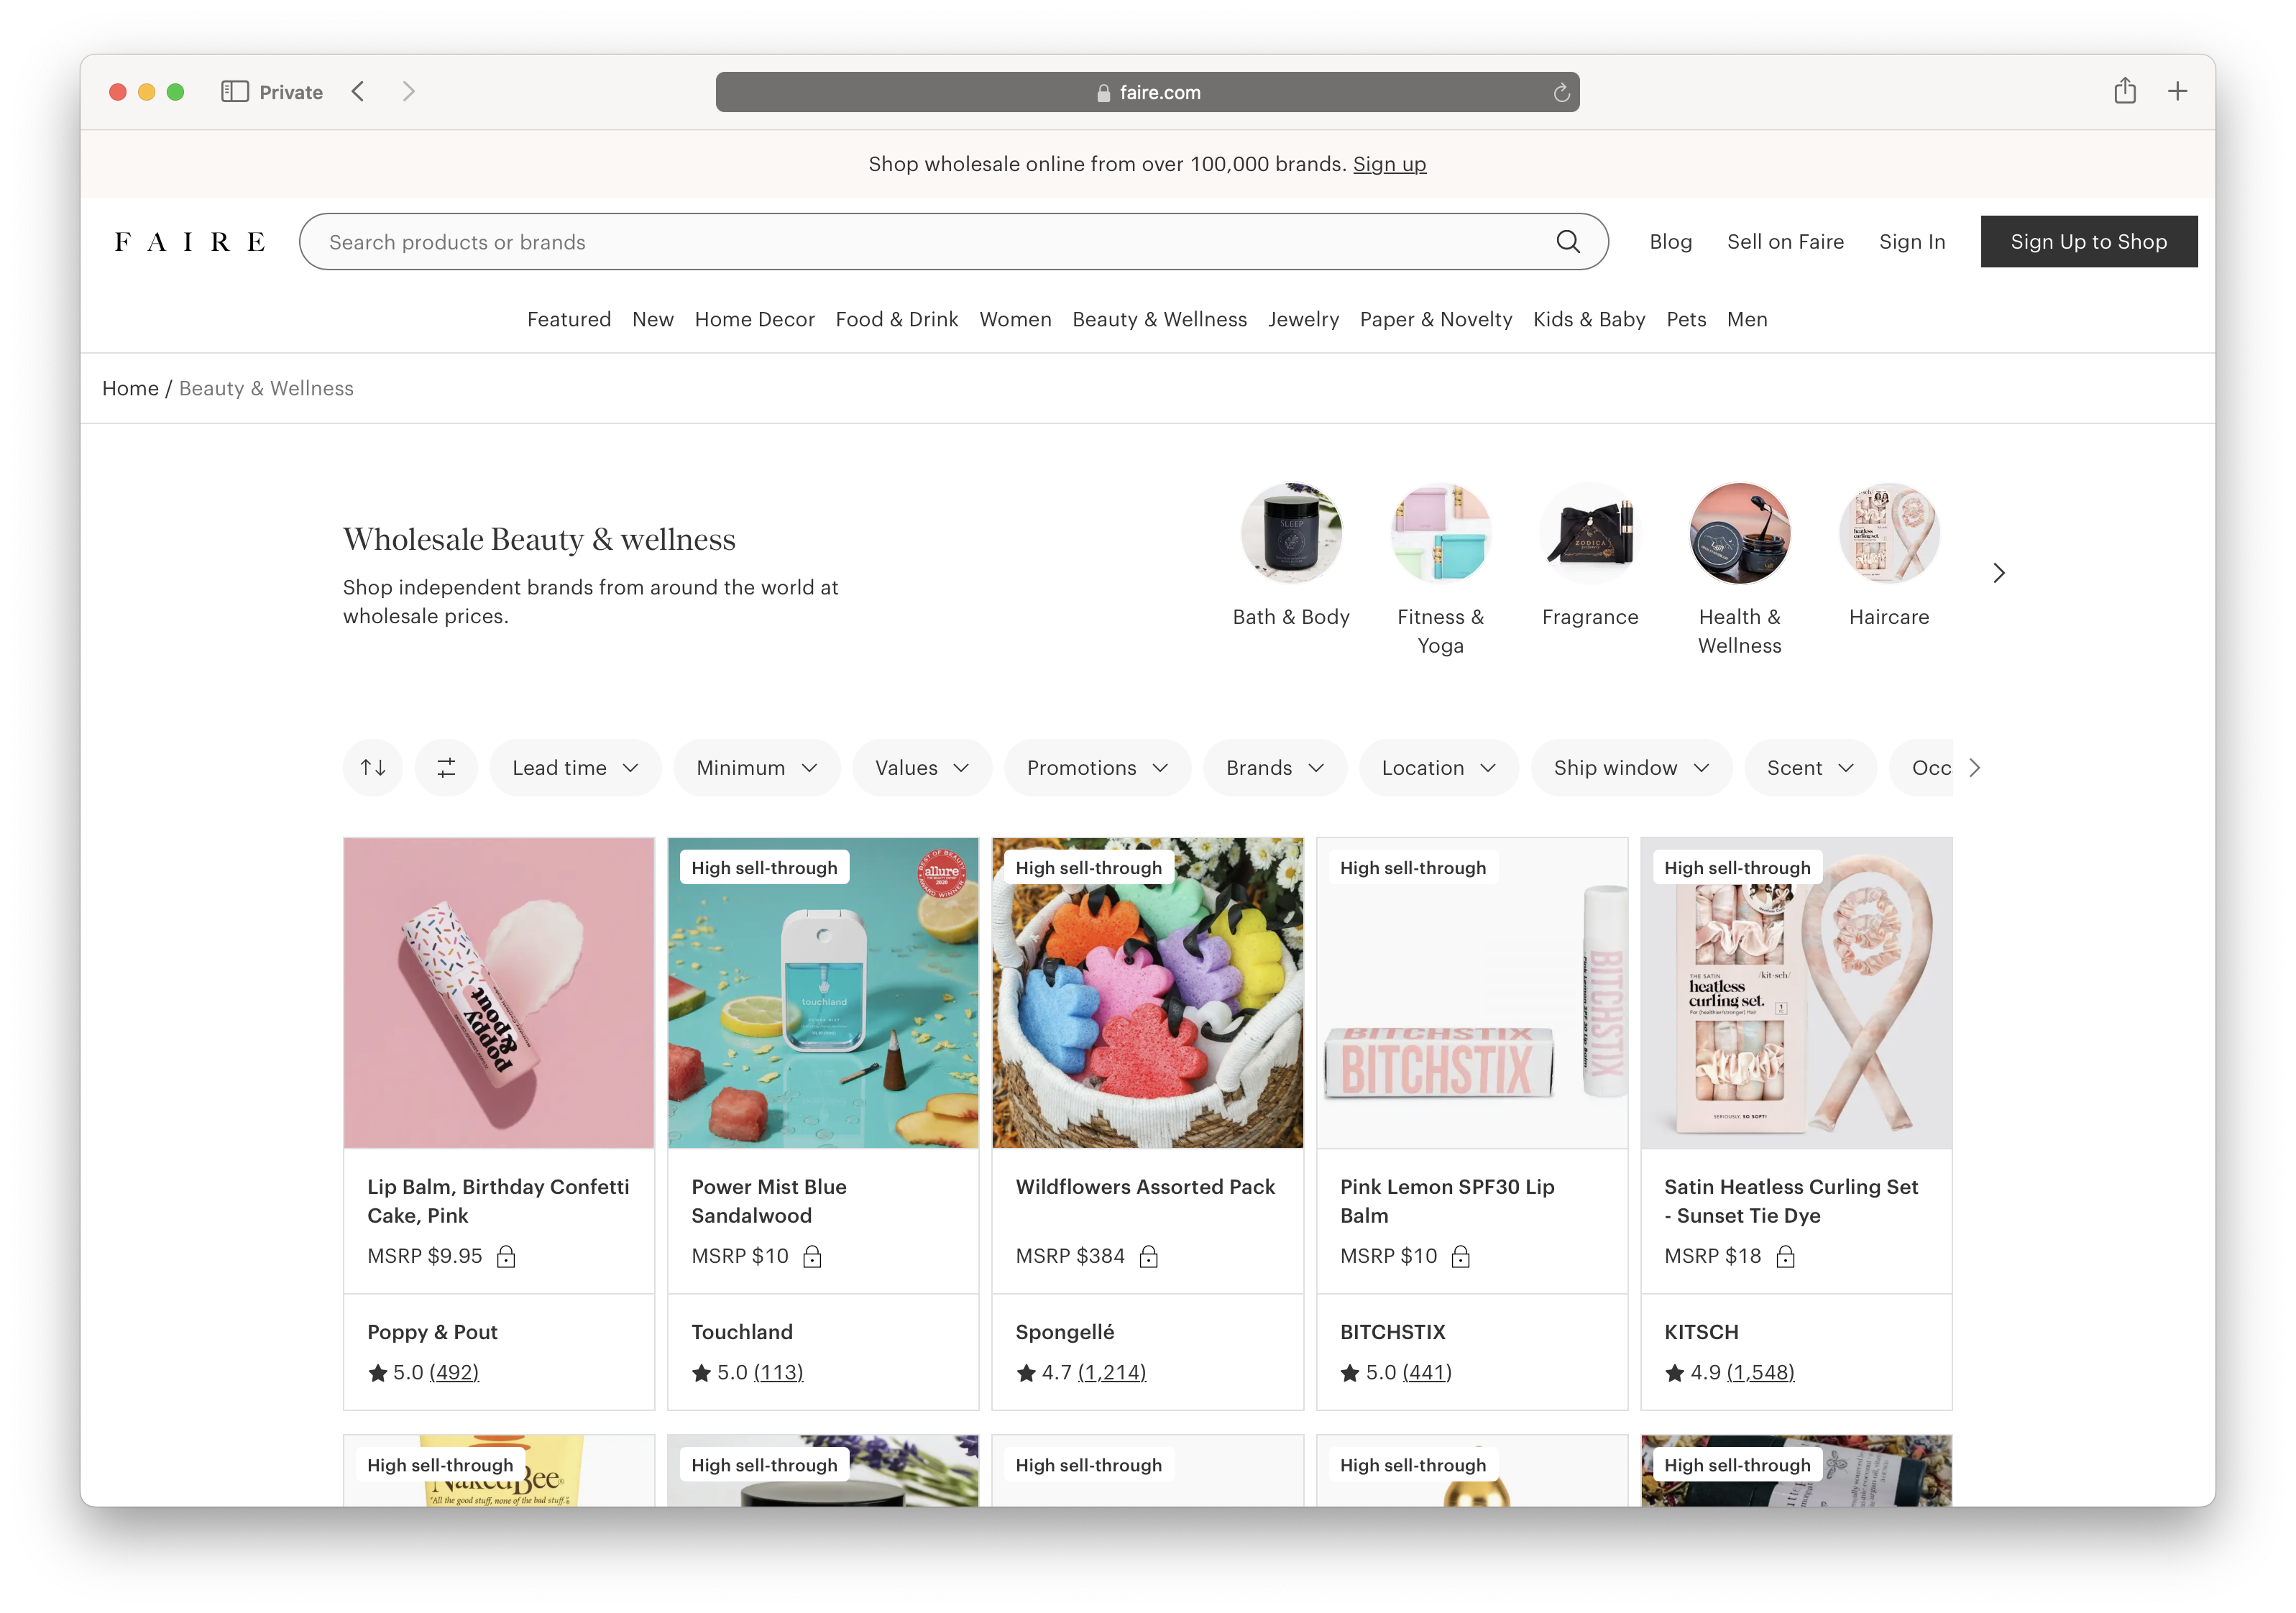Click the Safari sidebar toggle icon
The width and height of the screenshot is (2296, 1613).
click(x=235, y=92)
